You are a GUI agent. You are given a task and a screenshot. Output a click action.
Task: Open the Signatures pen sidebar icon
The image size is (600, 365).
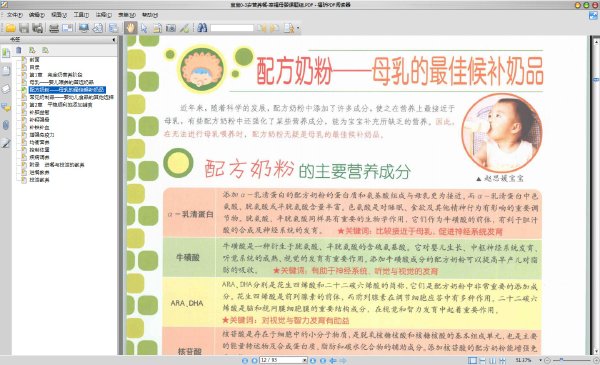coord(6,143)
